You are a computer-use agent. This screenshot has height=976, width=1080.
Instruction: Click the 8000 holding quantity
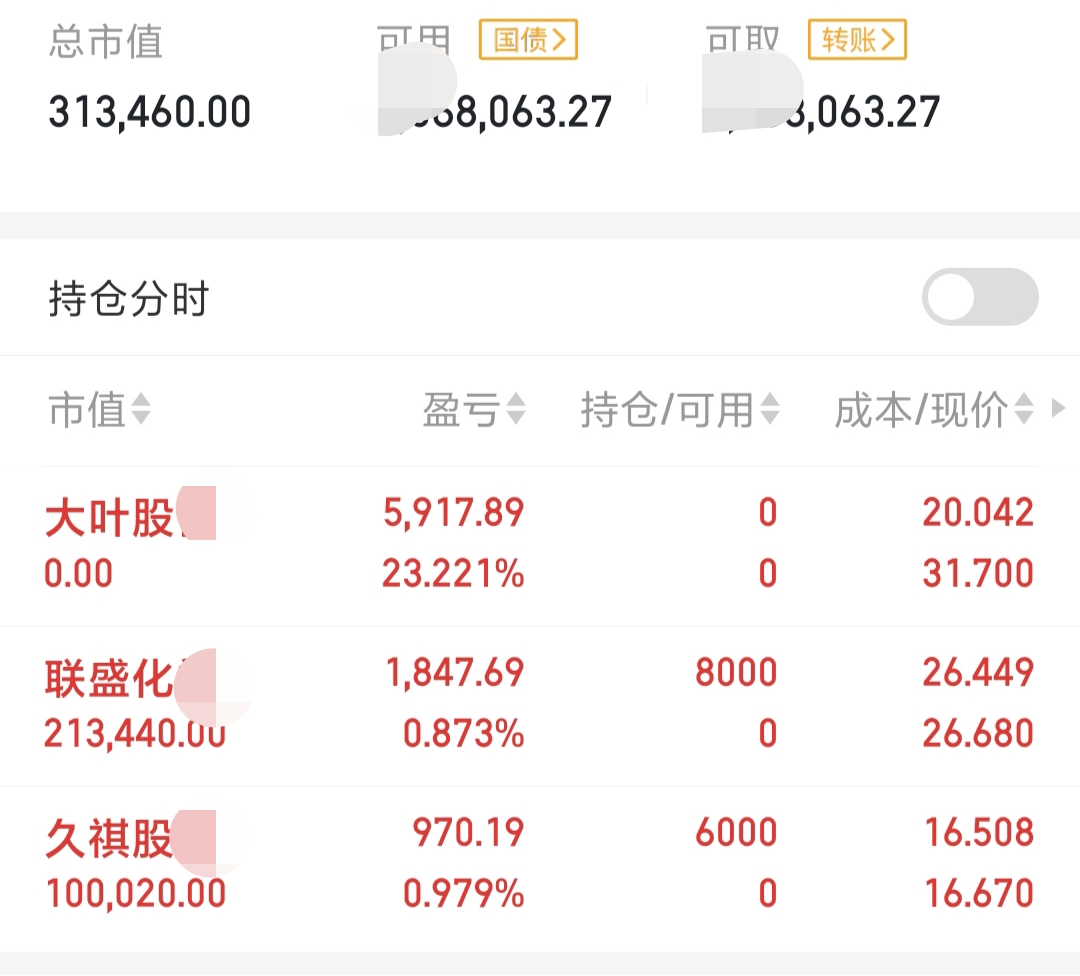(736, 672)
